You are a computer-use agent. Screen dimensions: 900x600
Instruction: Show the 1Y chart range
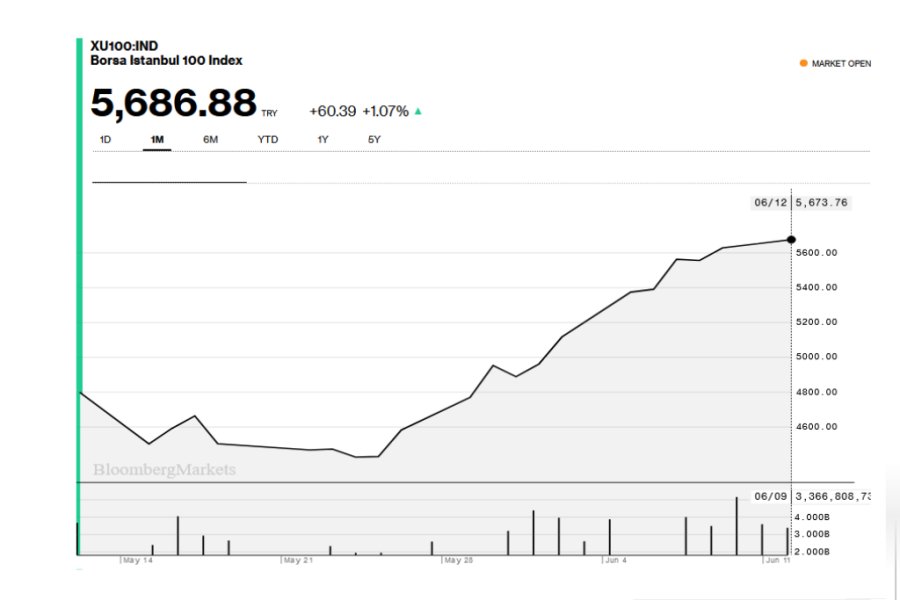point(323,140)
